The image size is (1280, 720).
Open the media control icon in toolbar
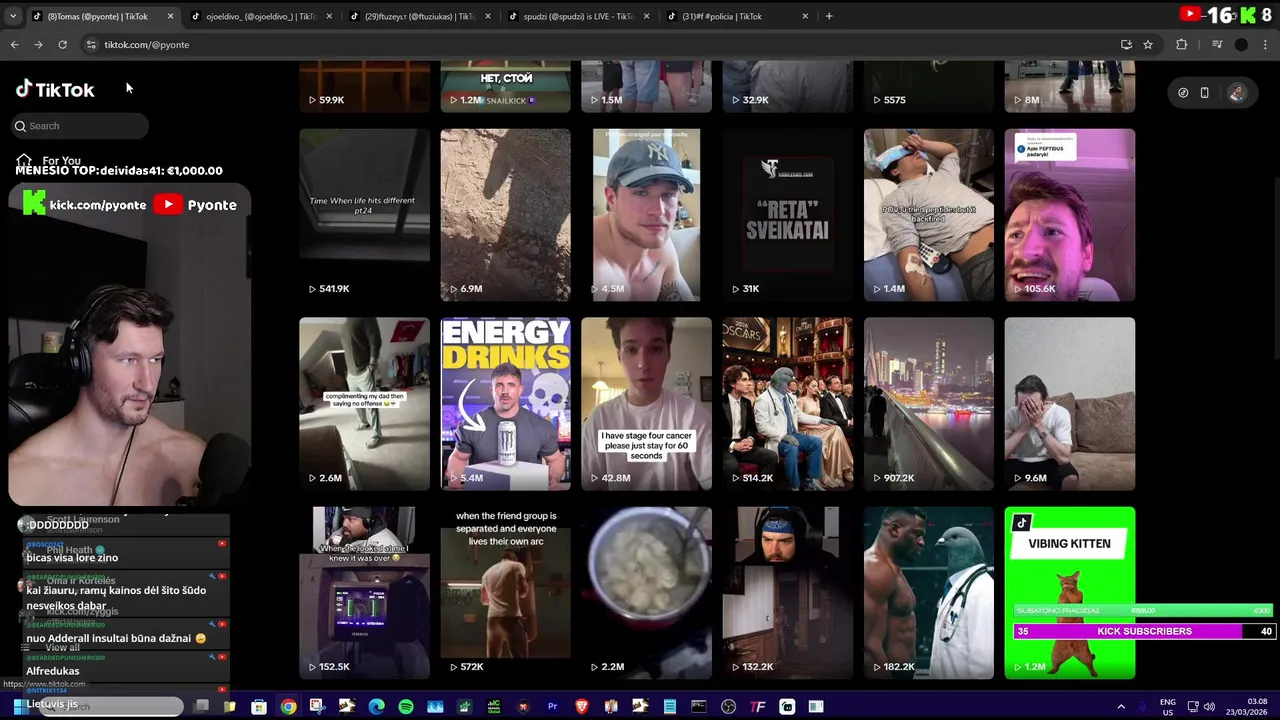coord(1217,44)
